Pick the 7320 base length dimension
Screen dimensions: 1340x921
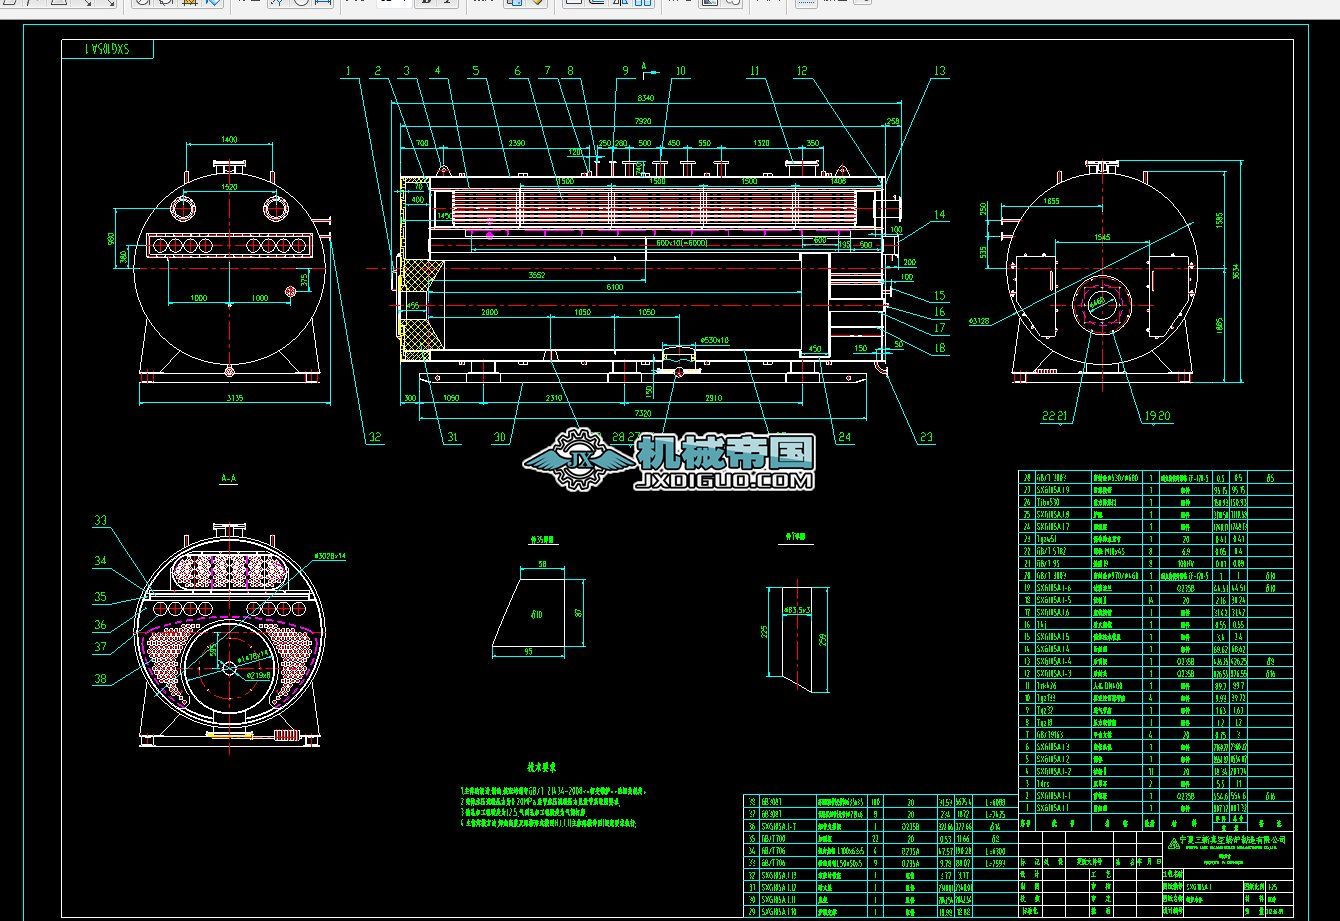(x=642, y=412)
